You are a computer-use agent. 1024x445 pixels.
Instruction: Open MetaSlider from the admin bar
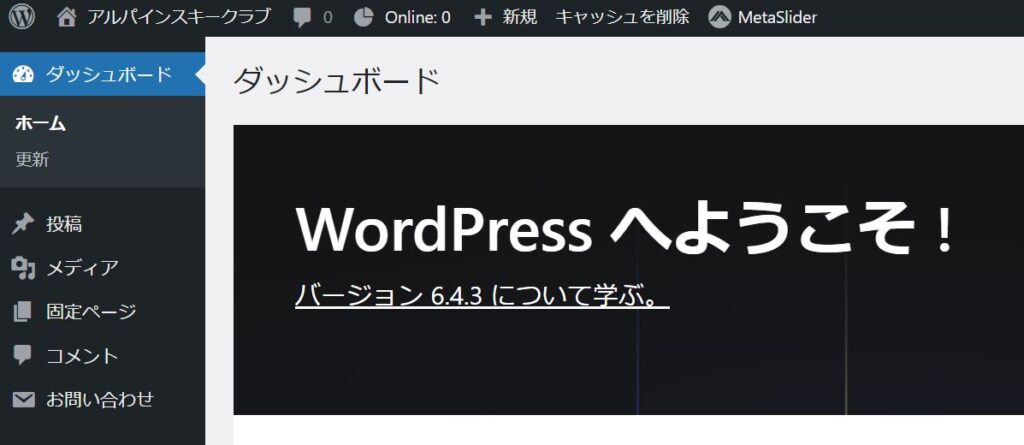coord(777,18)
